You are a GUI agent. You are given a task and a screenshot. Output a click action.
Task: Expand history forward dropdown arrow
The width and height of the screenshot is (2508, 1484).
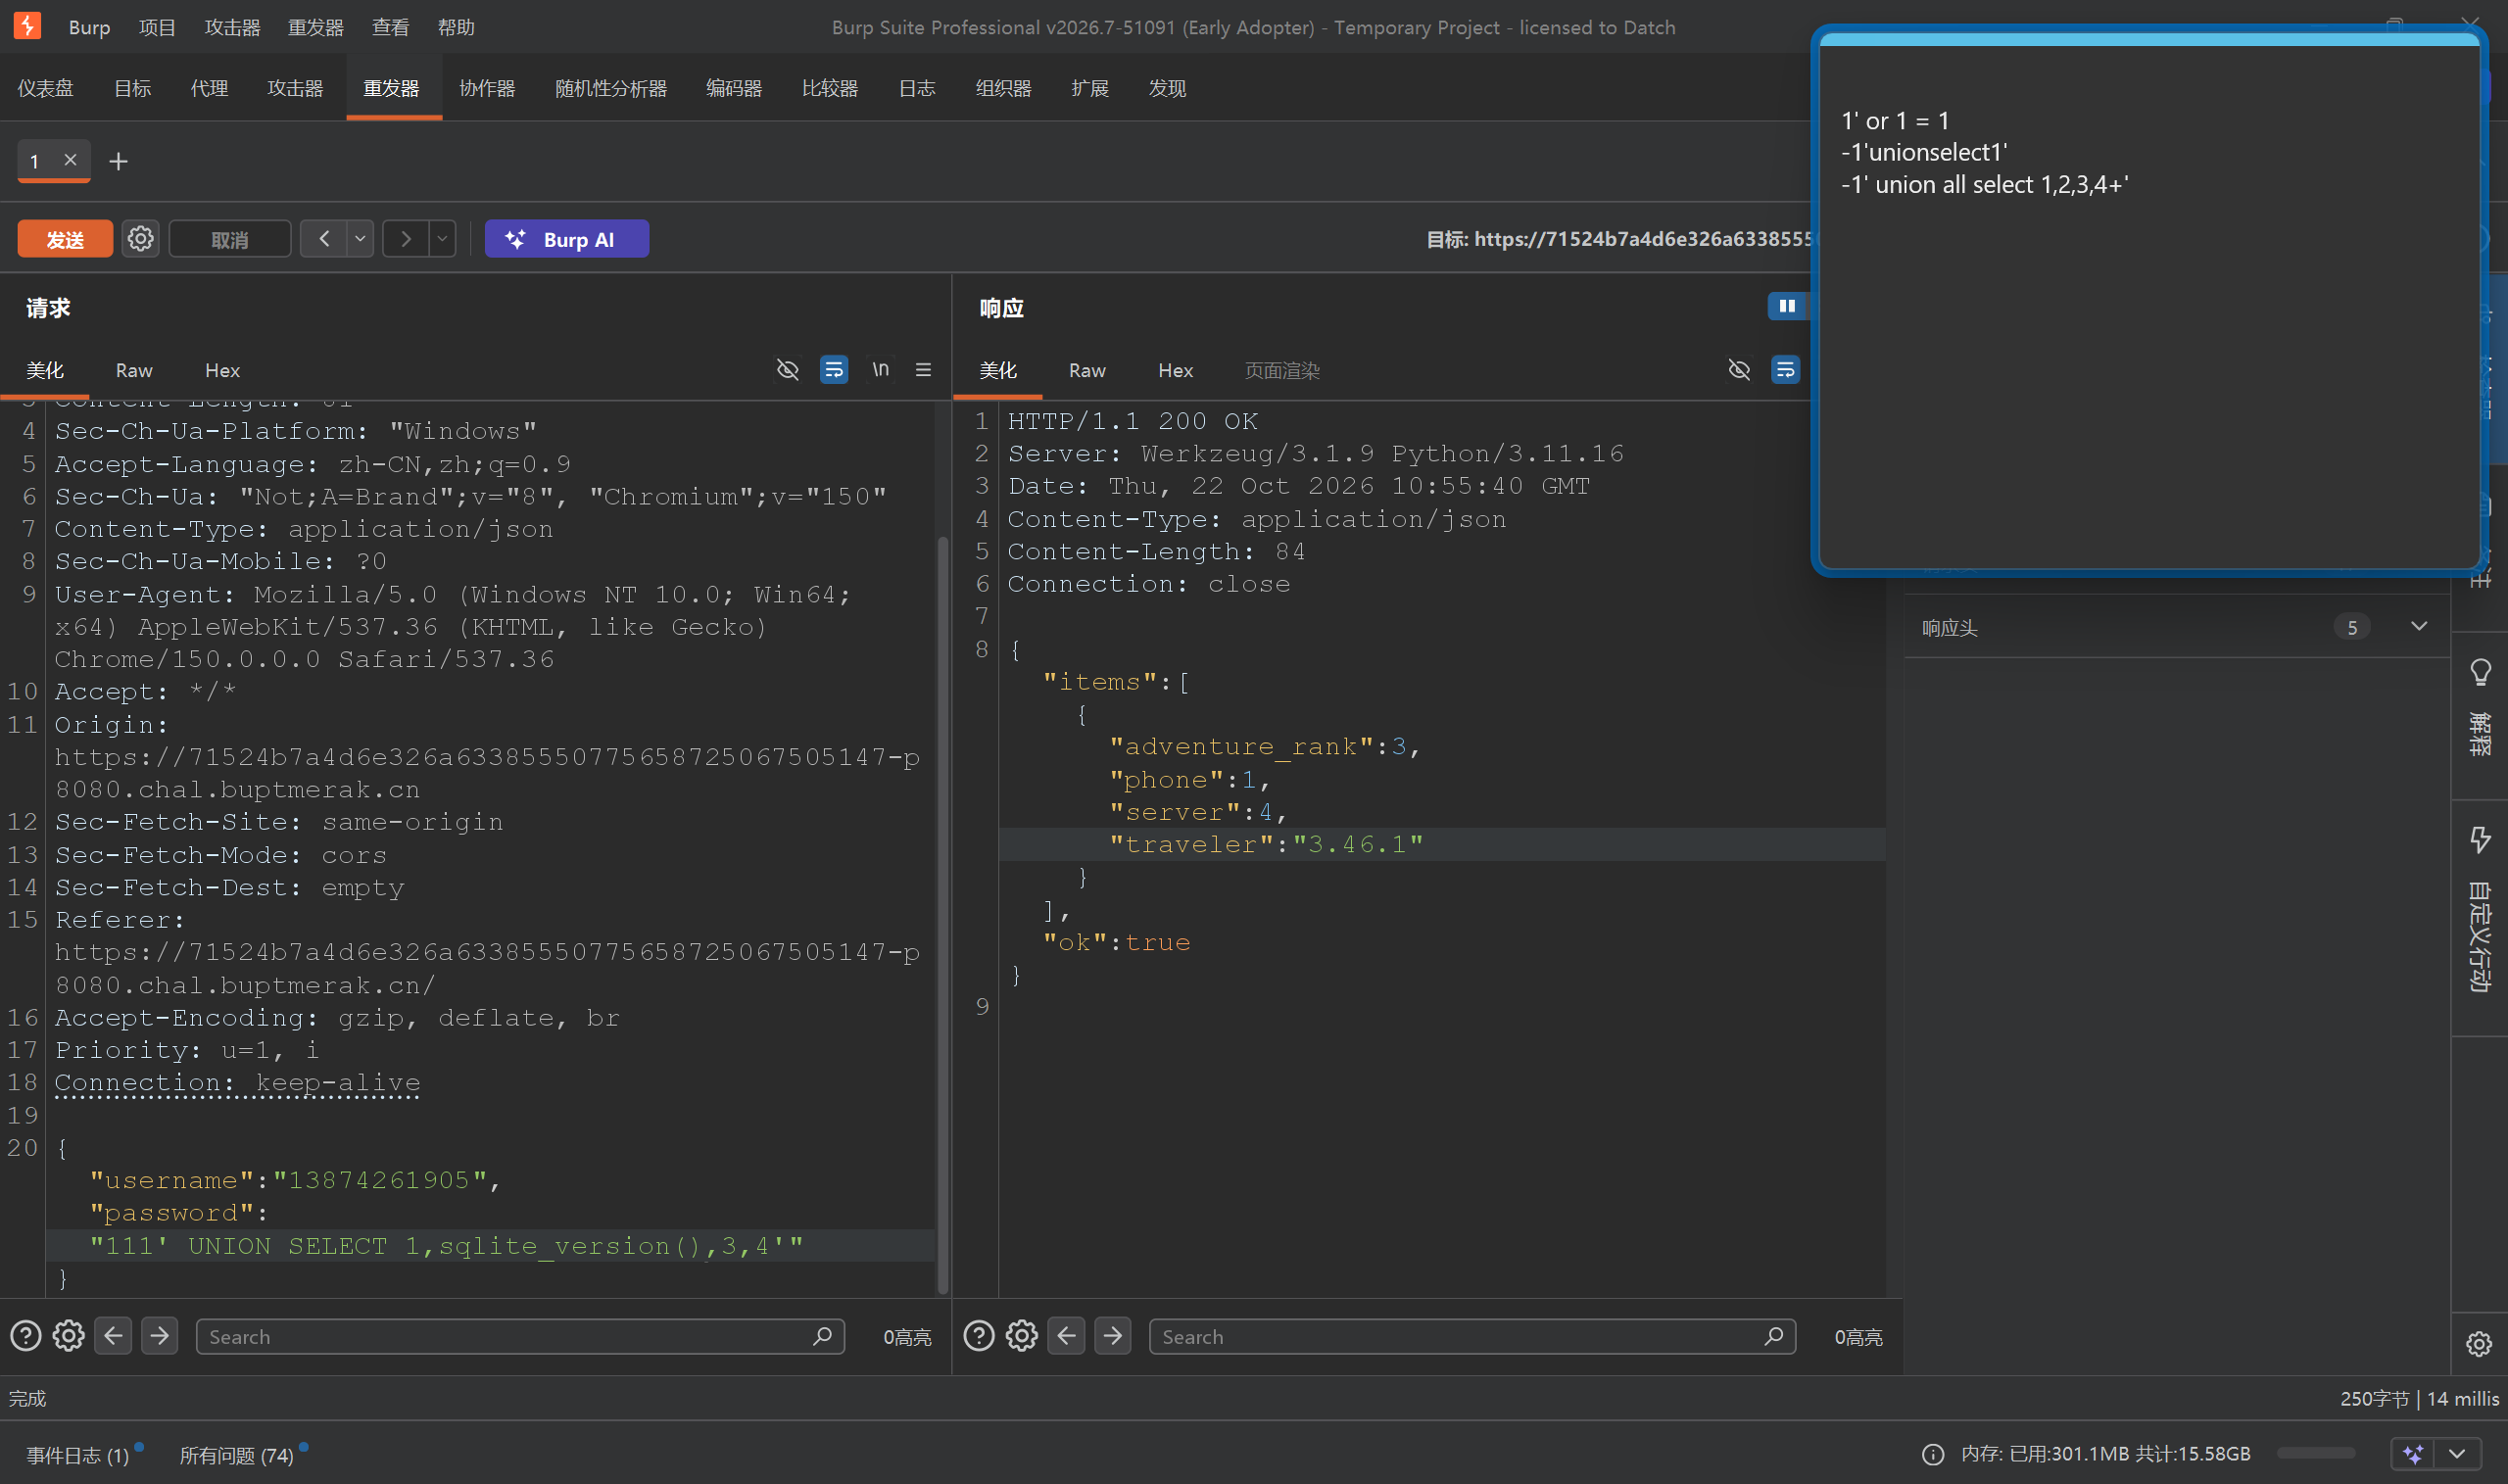(x=442, y=239)
